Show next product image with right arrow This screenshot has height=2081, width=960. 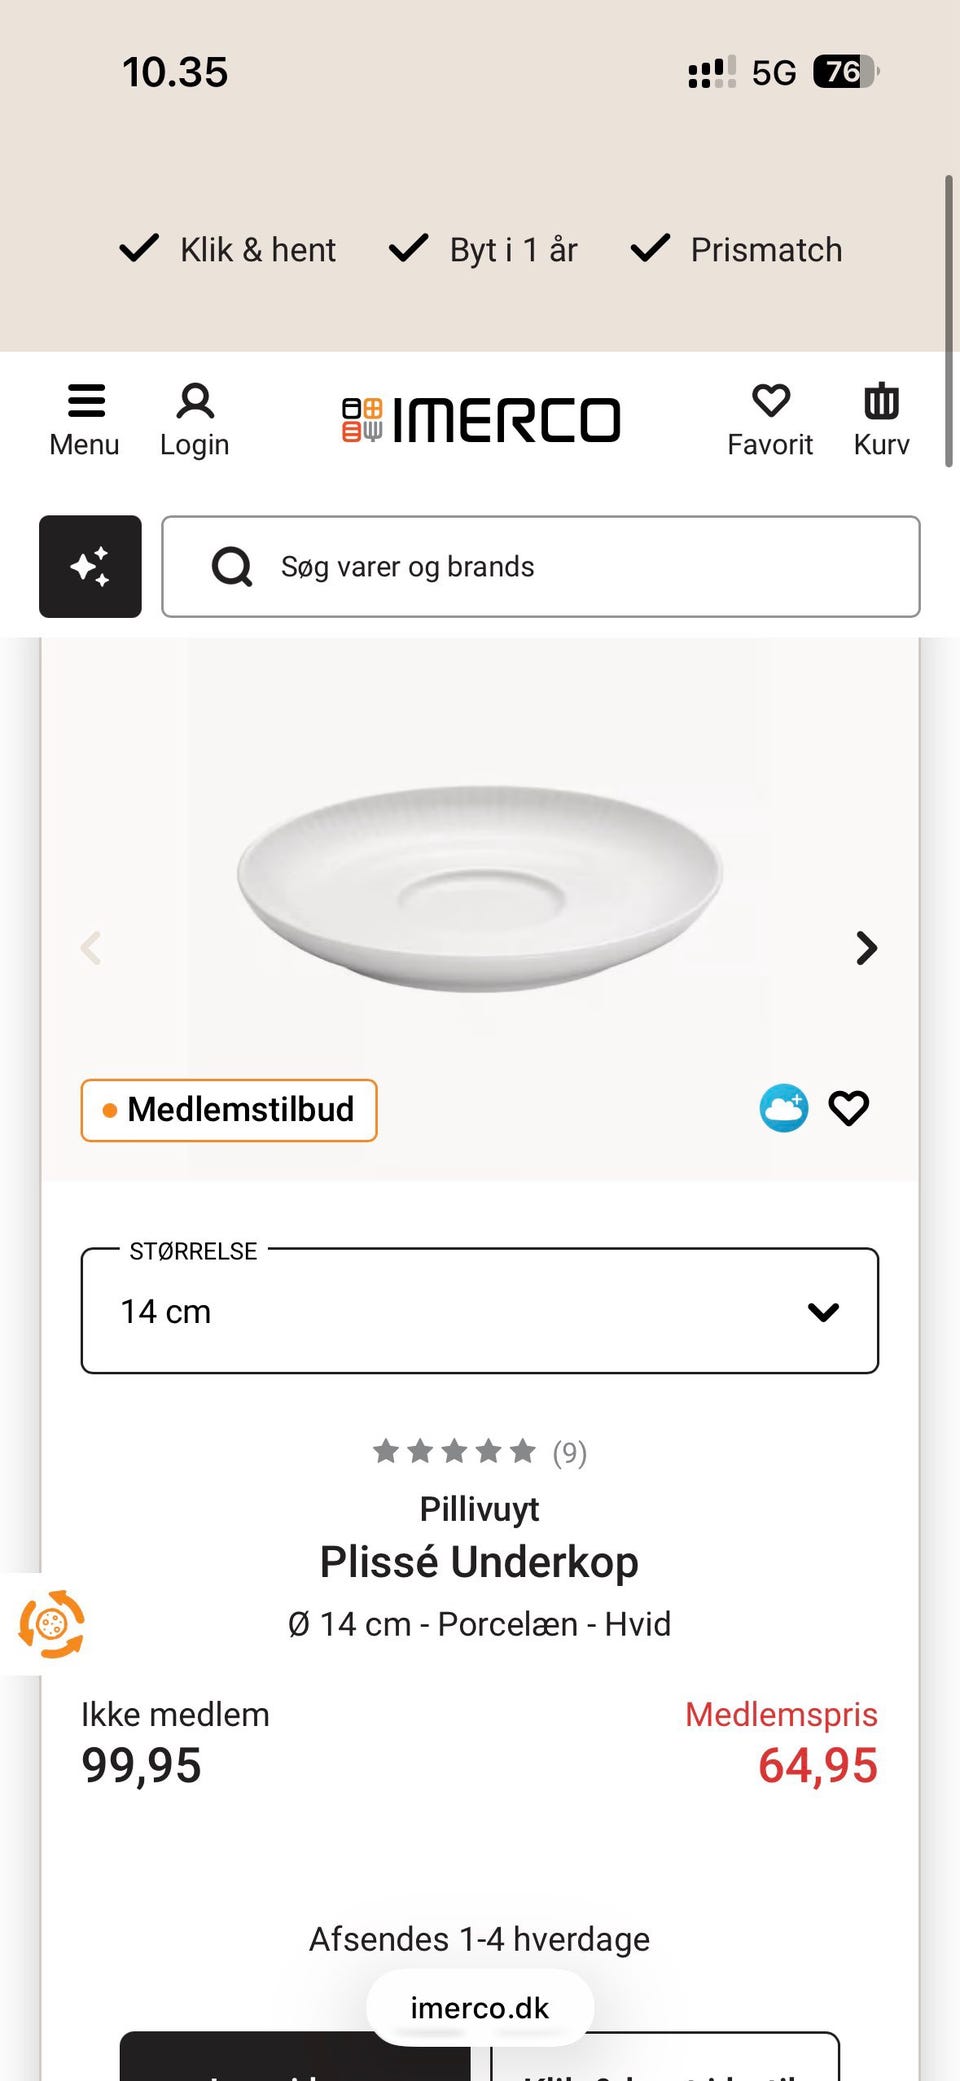[x=866, y=948]
